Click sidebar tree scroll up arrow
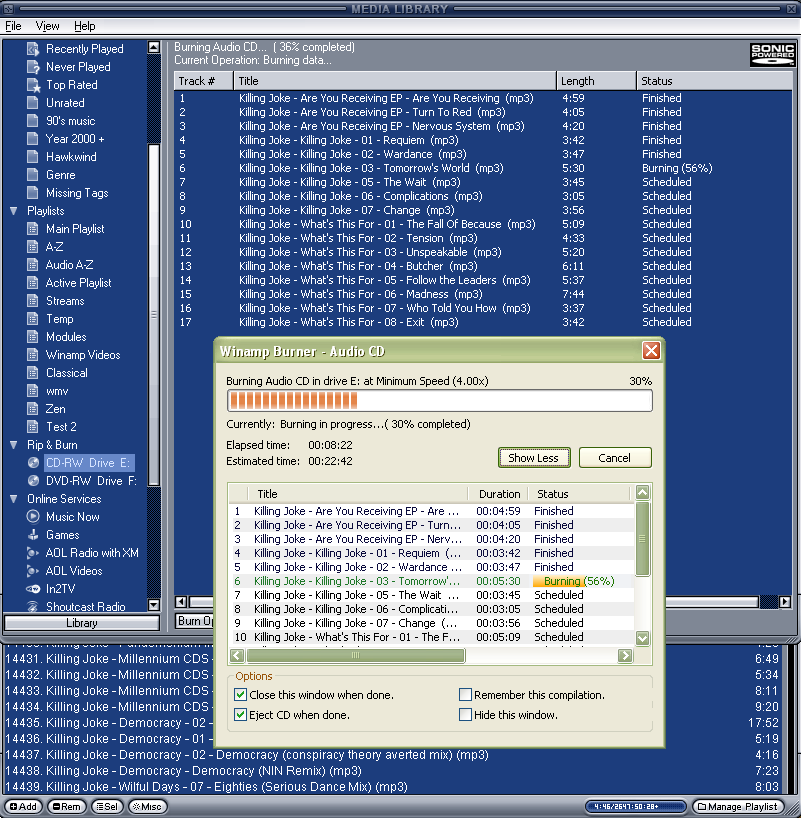 [153, 47]
